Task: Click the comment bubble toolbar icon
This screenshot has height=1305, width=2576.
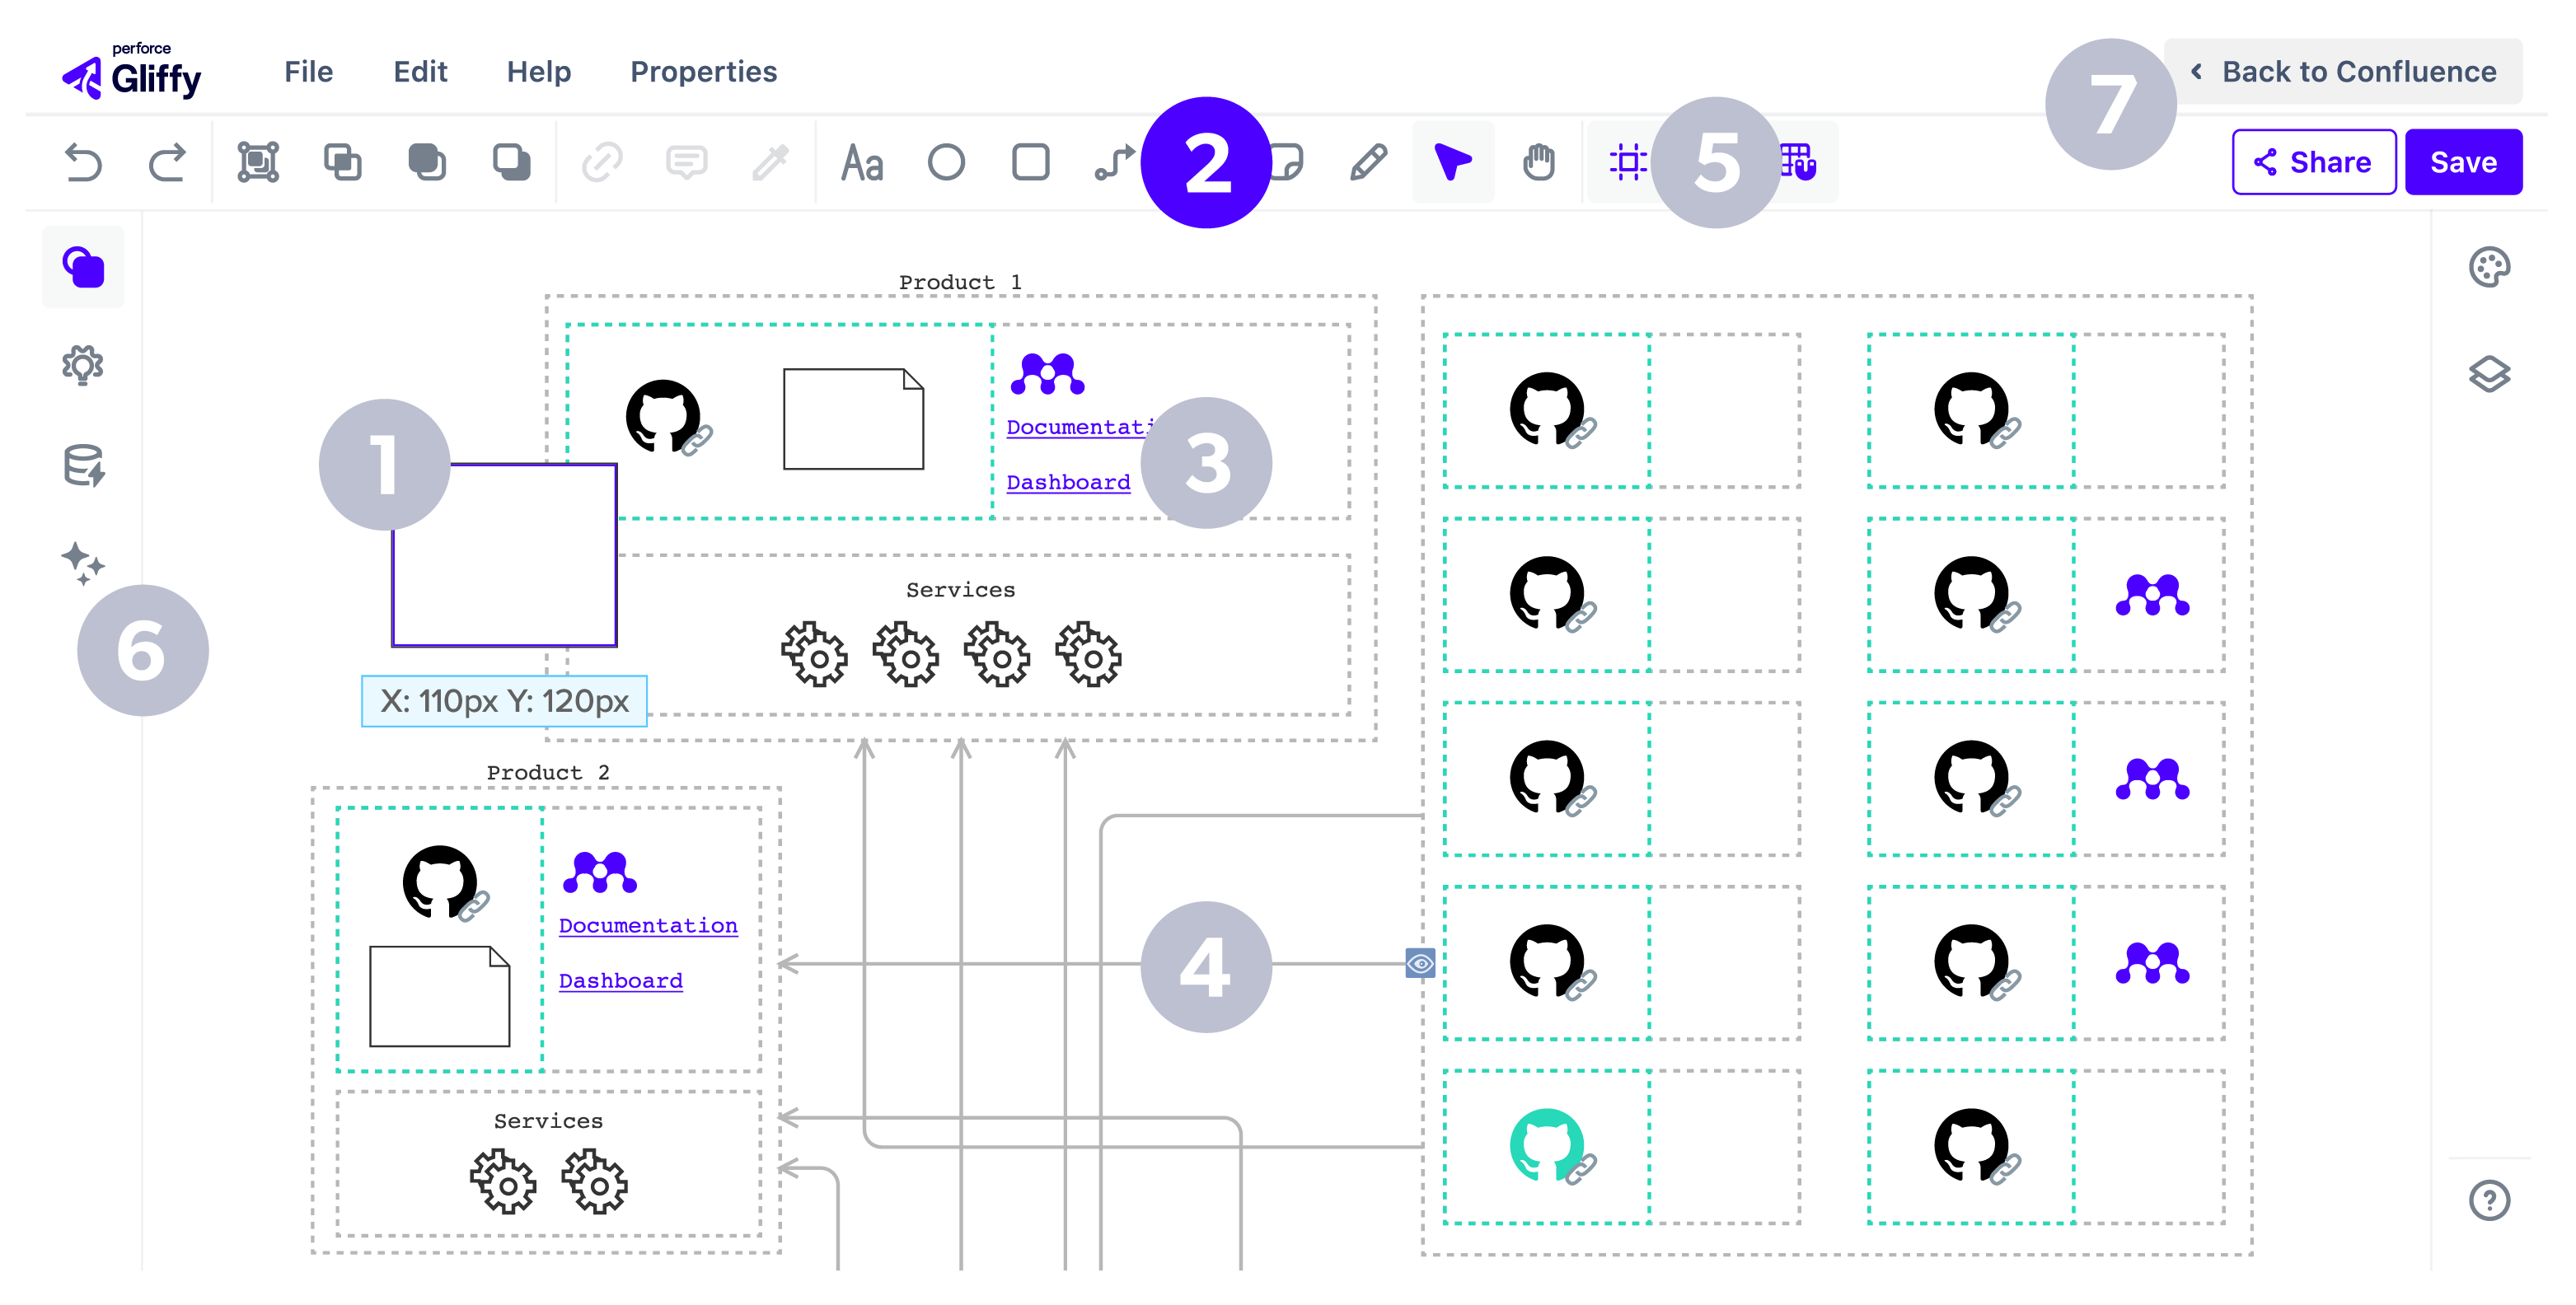Action: pos(686,162)
